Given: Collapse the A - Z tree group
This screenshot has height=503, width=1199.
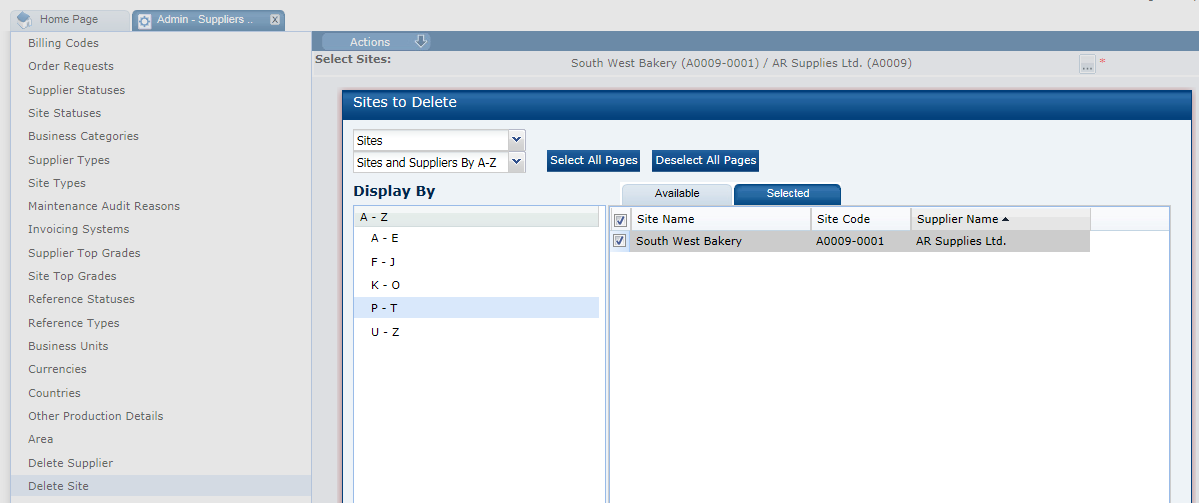Looking at the screenshot, I should click(x=476, y=217).
